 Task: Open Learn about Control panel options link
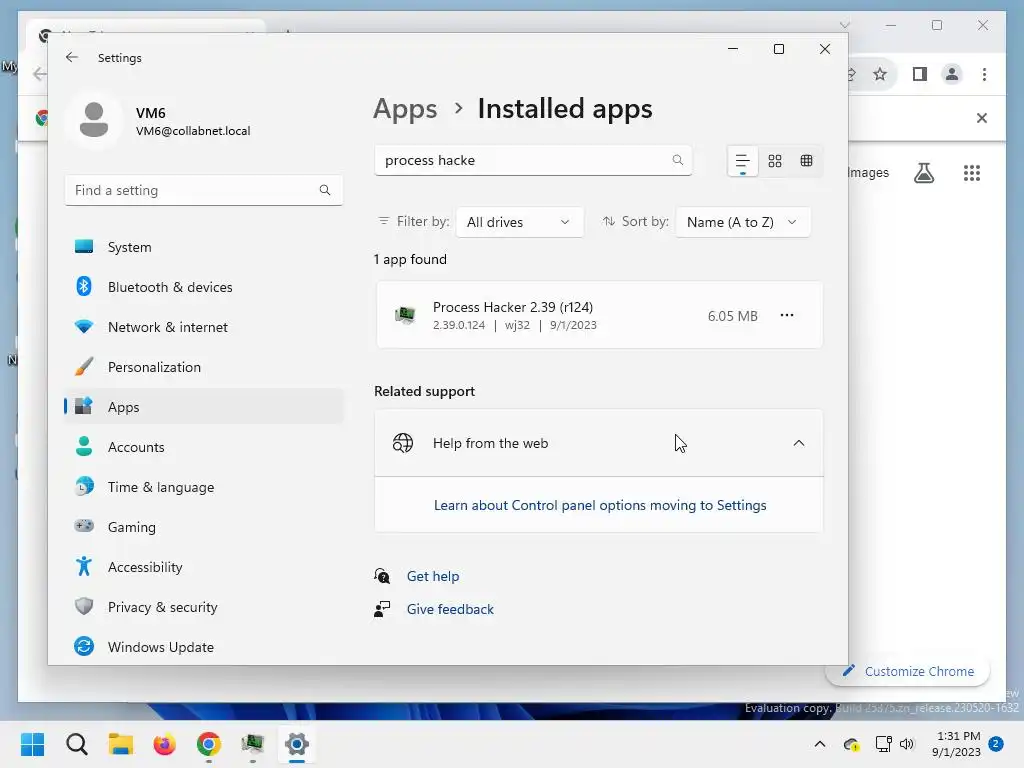coord(600,505)
